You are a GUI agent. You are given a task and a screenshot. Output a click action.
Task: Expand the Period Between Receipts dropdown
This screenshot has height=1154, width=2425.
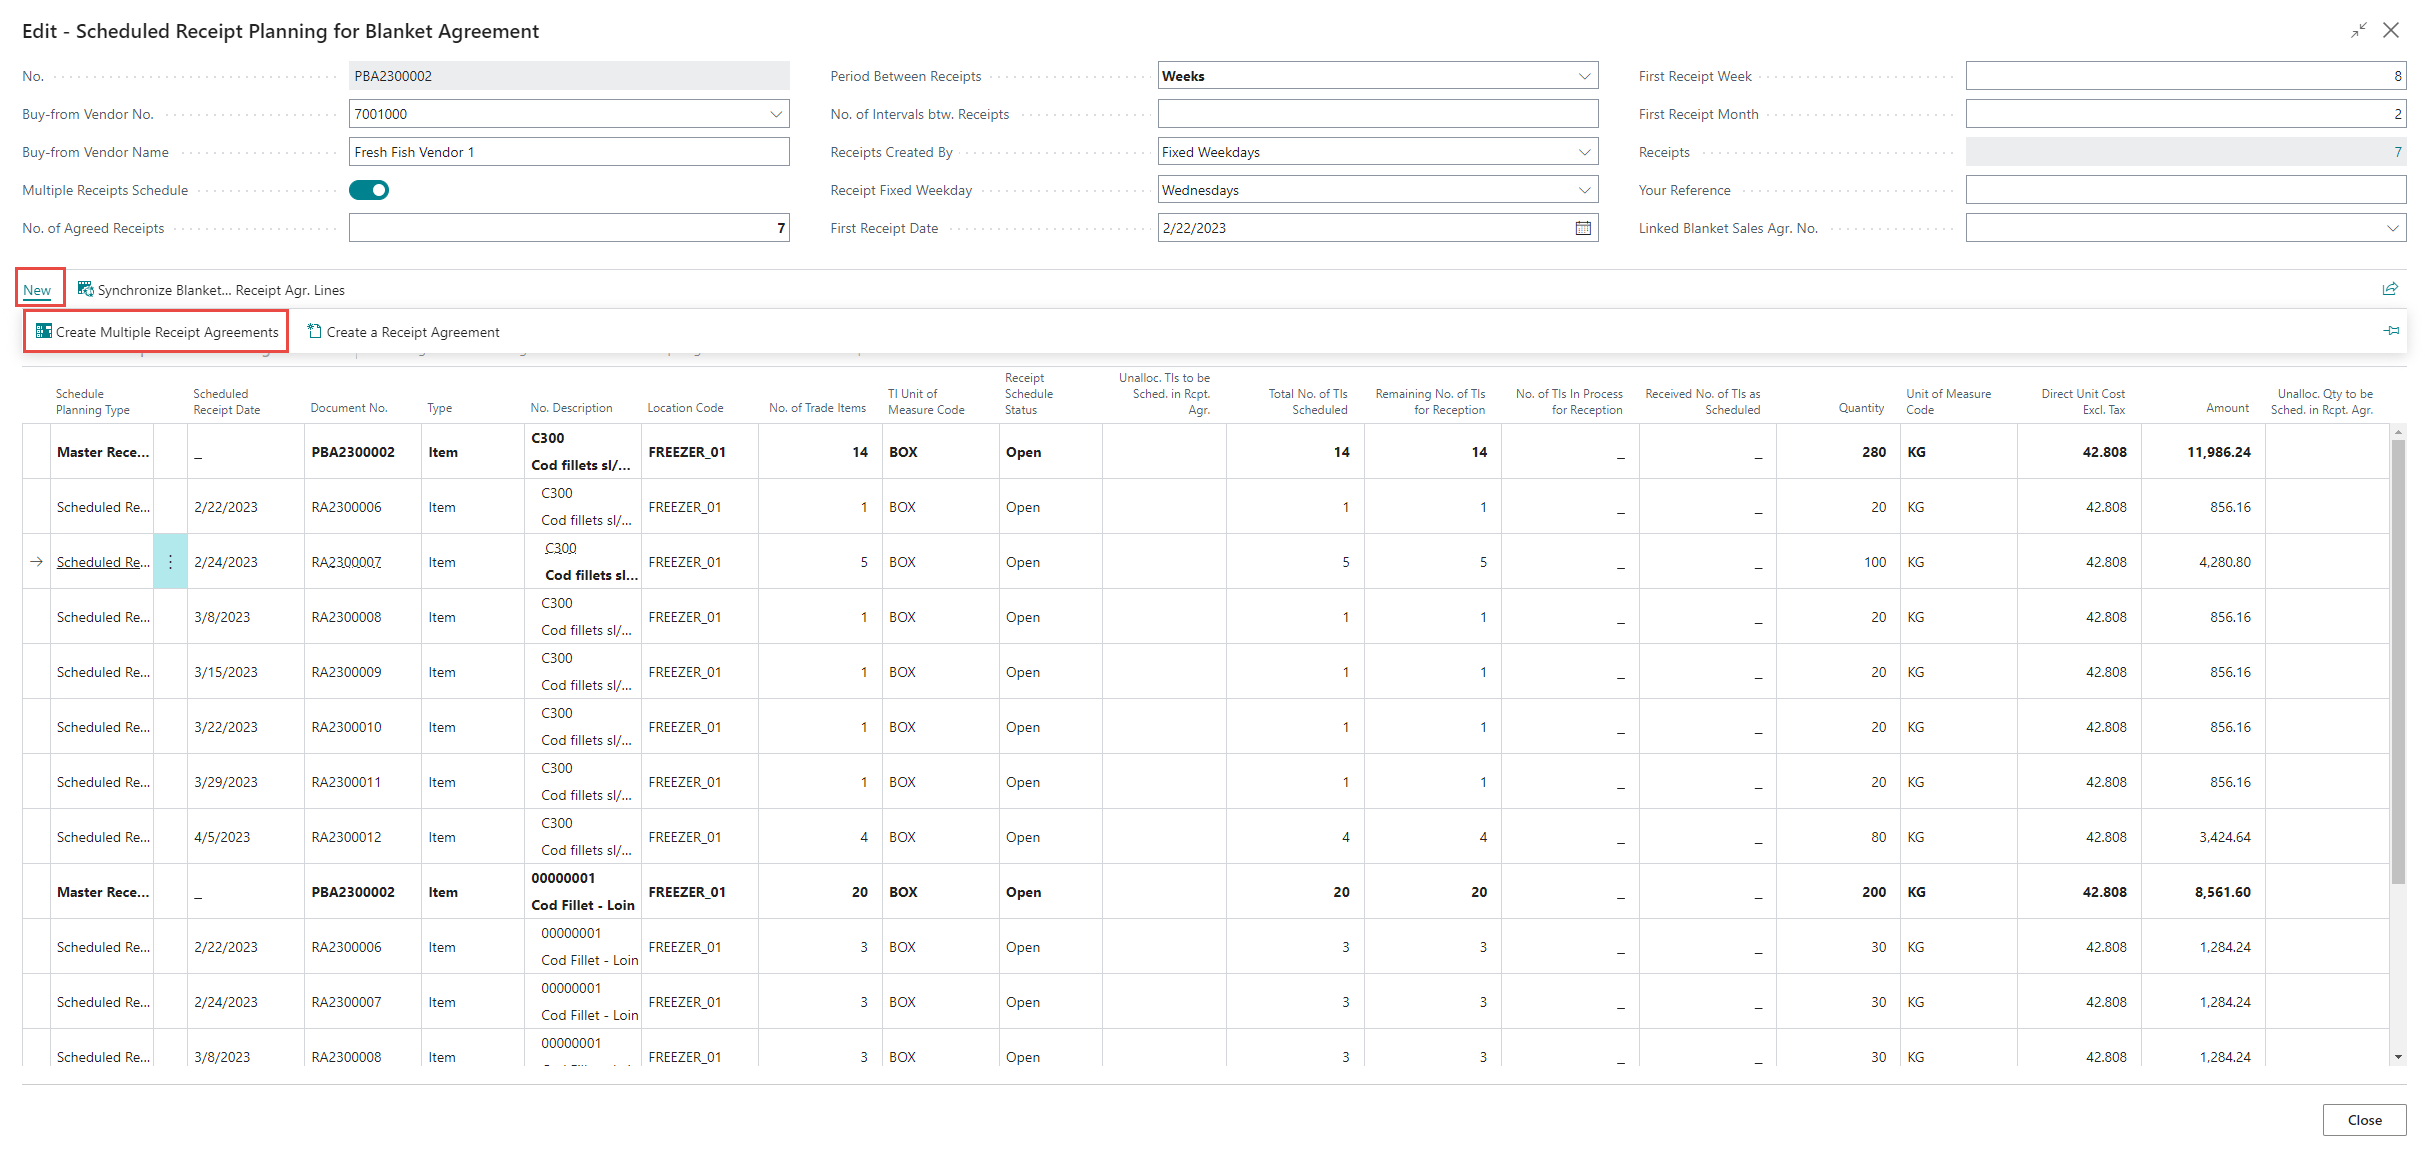click(x=1584, y=76)
